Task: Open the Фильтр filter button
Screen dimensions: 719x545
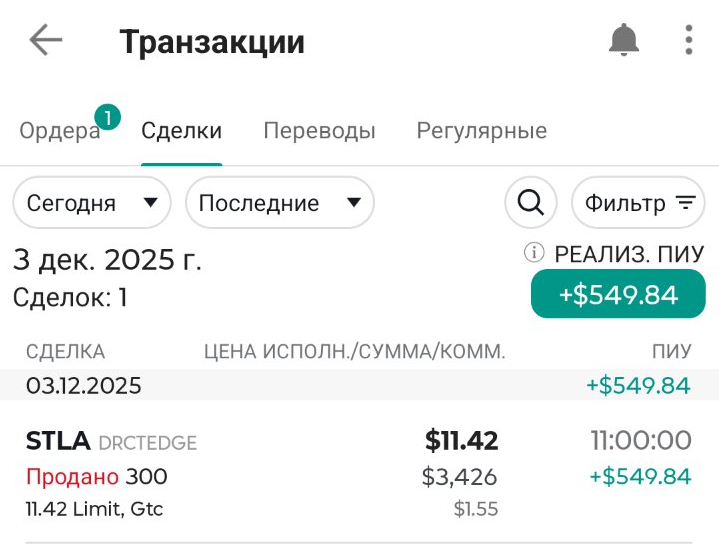Action: (638, 203)
